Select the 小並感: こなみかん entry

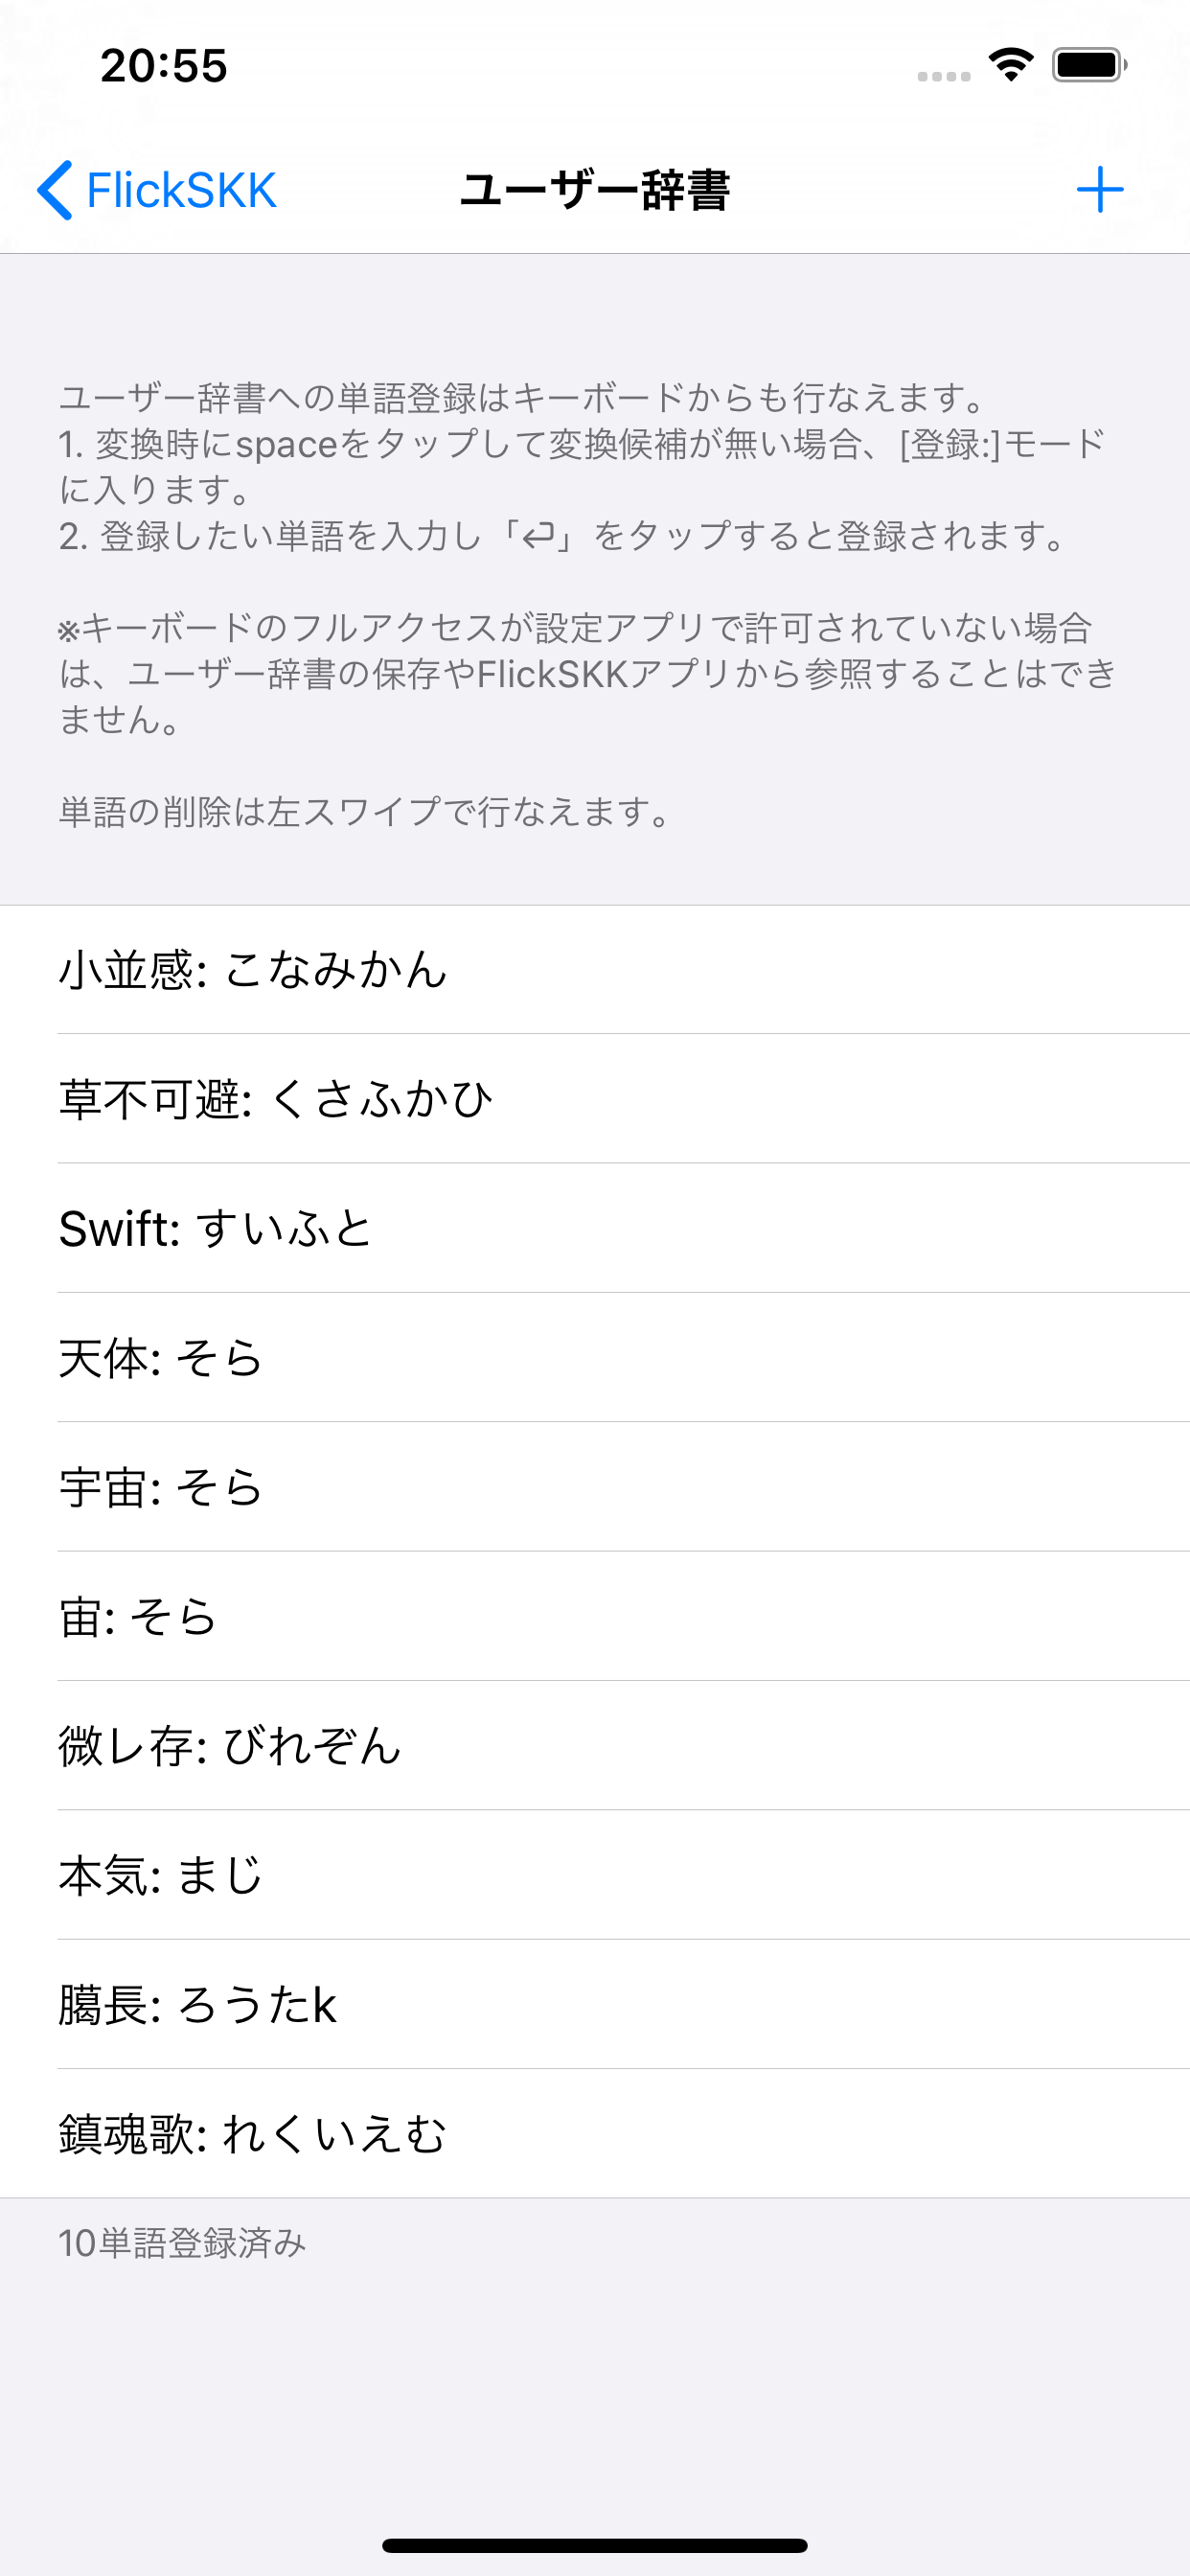595,970
